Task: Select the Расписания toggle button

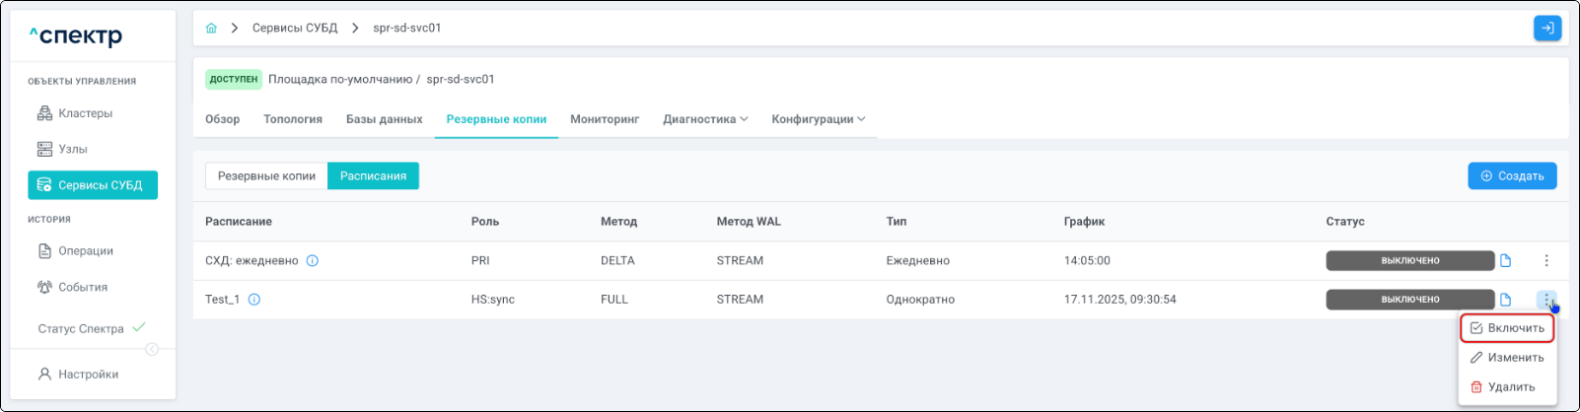Action: (373, 176)
